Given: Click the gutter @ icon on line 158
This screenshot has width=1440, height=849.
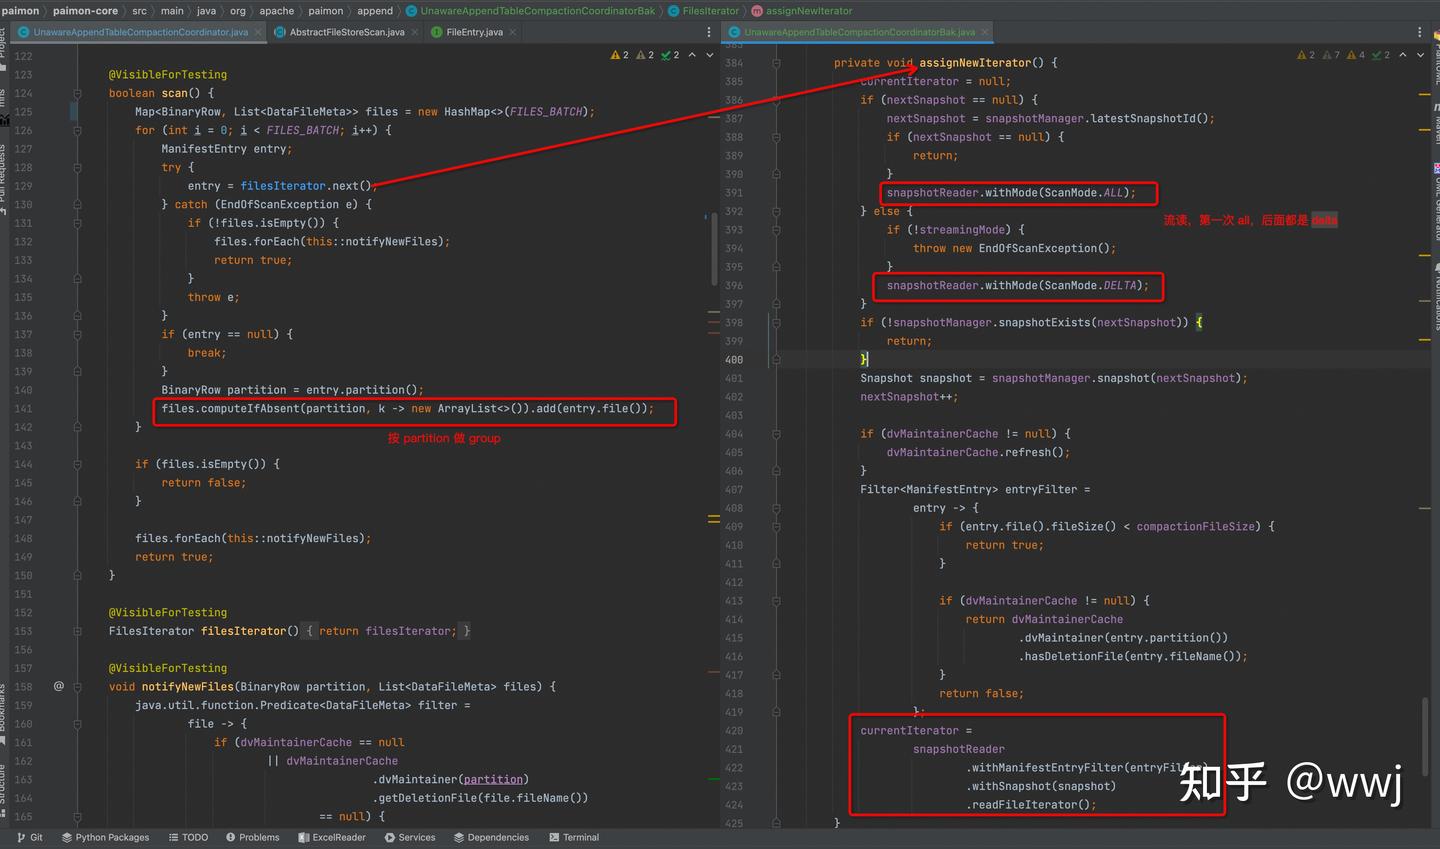Looking at the screenshot, I should point(58,686).
